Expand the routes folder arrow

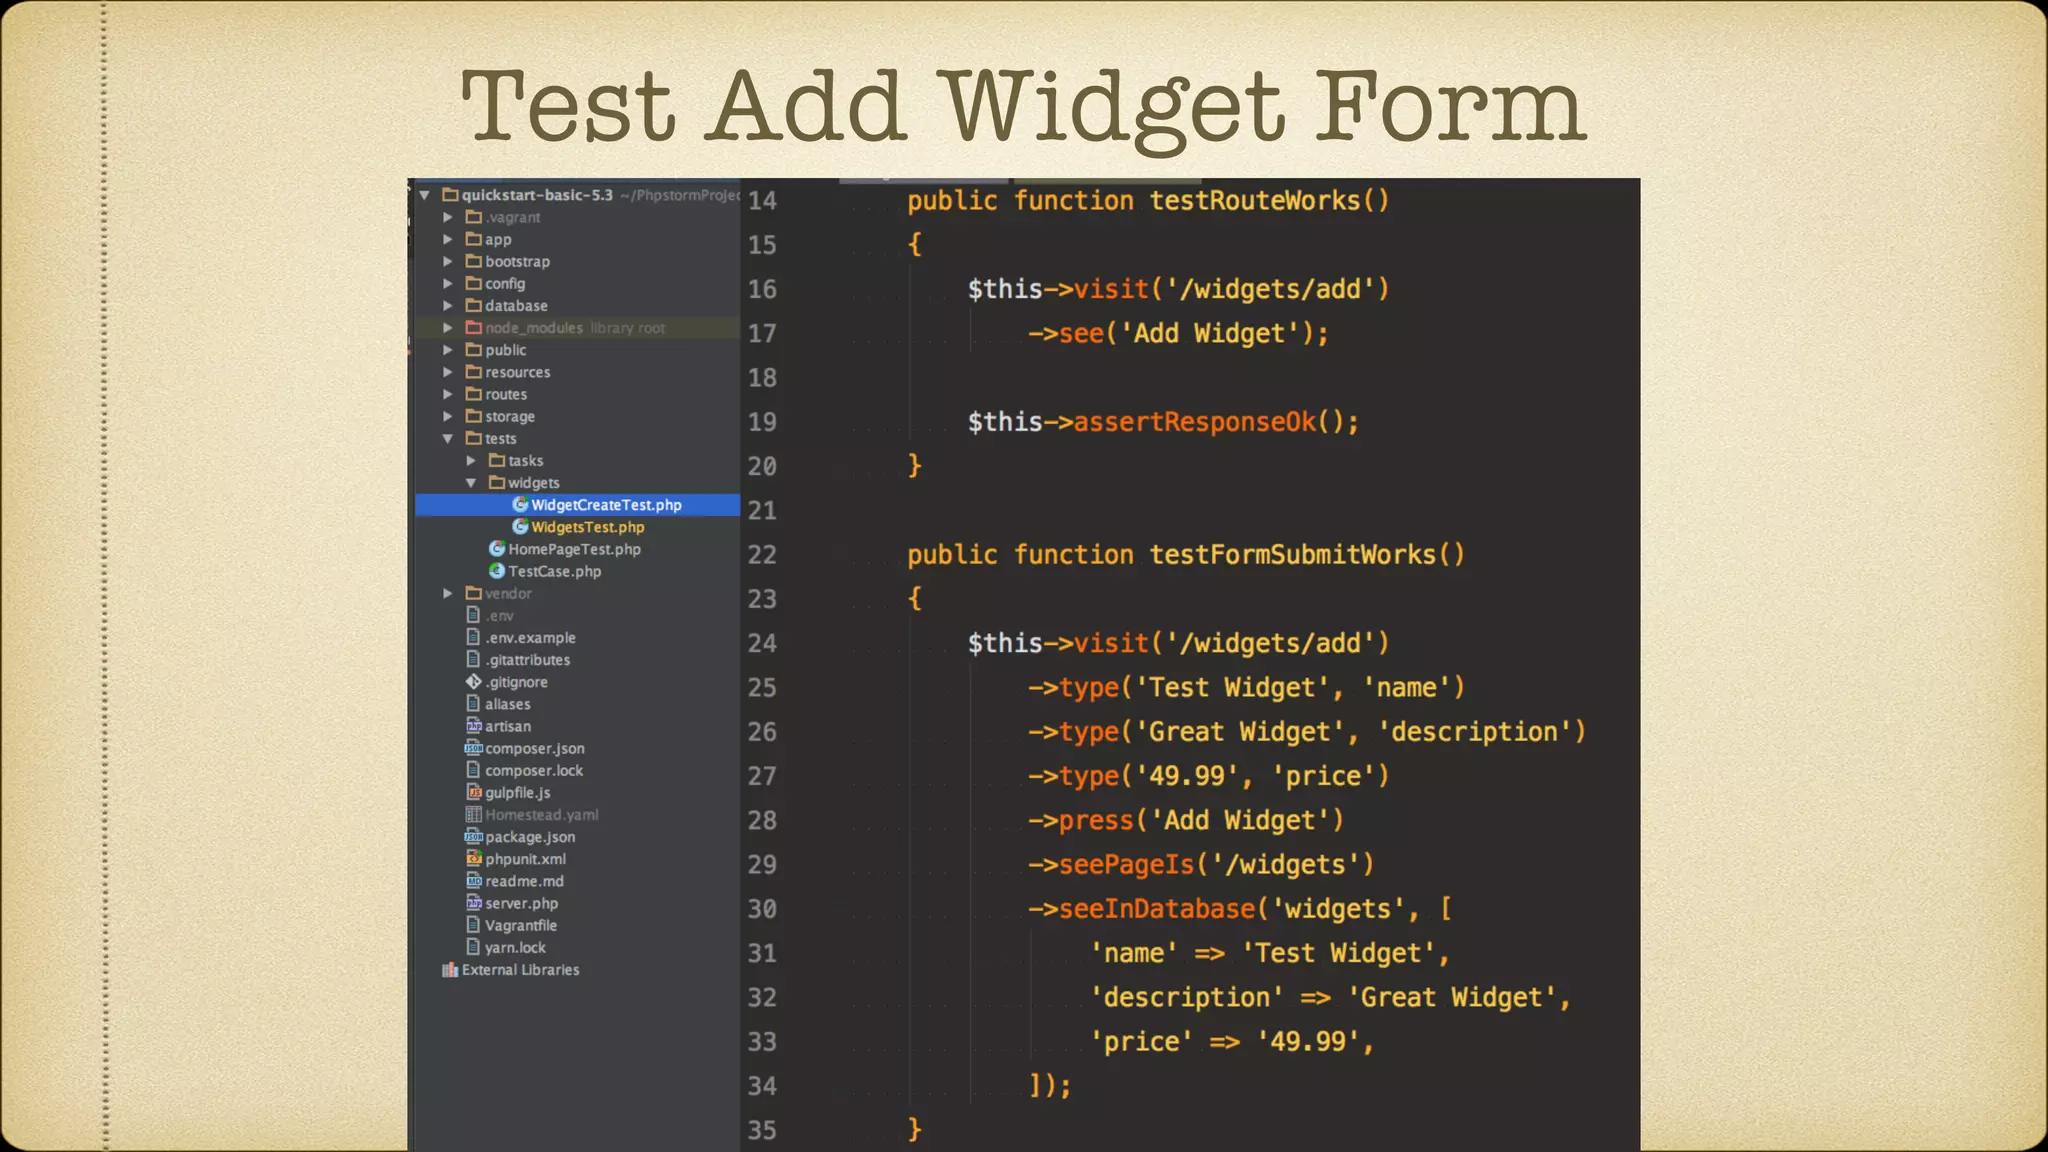click(x=448, y=394)
